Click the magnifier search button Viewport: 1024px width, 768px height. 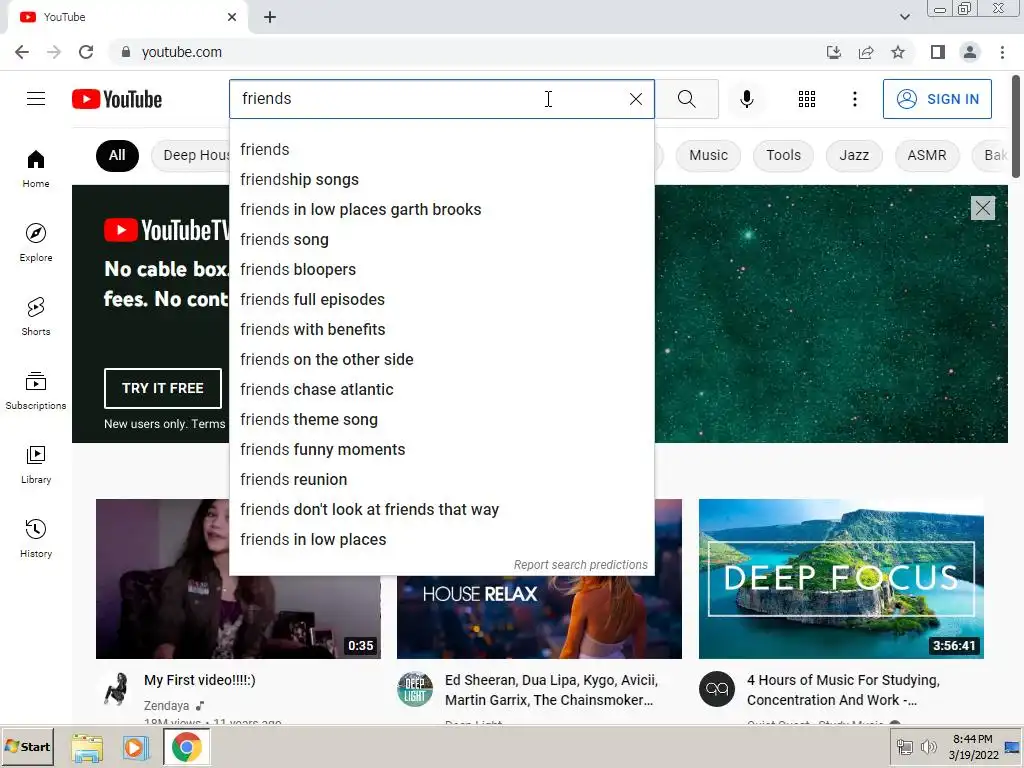coord(686,99)
